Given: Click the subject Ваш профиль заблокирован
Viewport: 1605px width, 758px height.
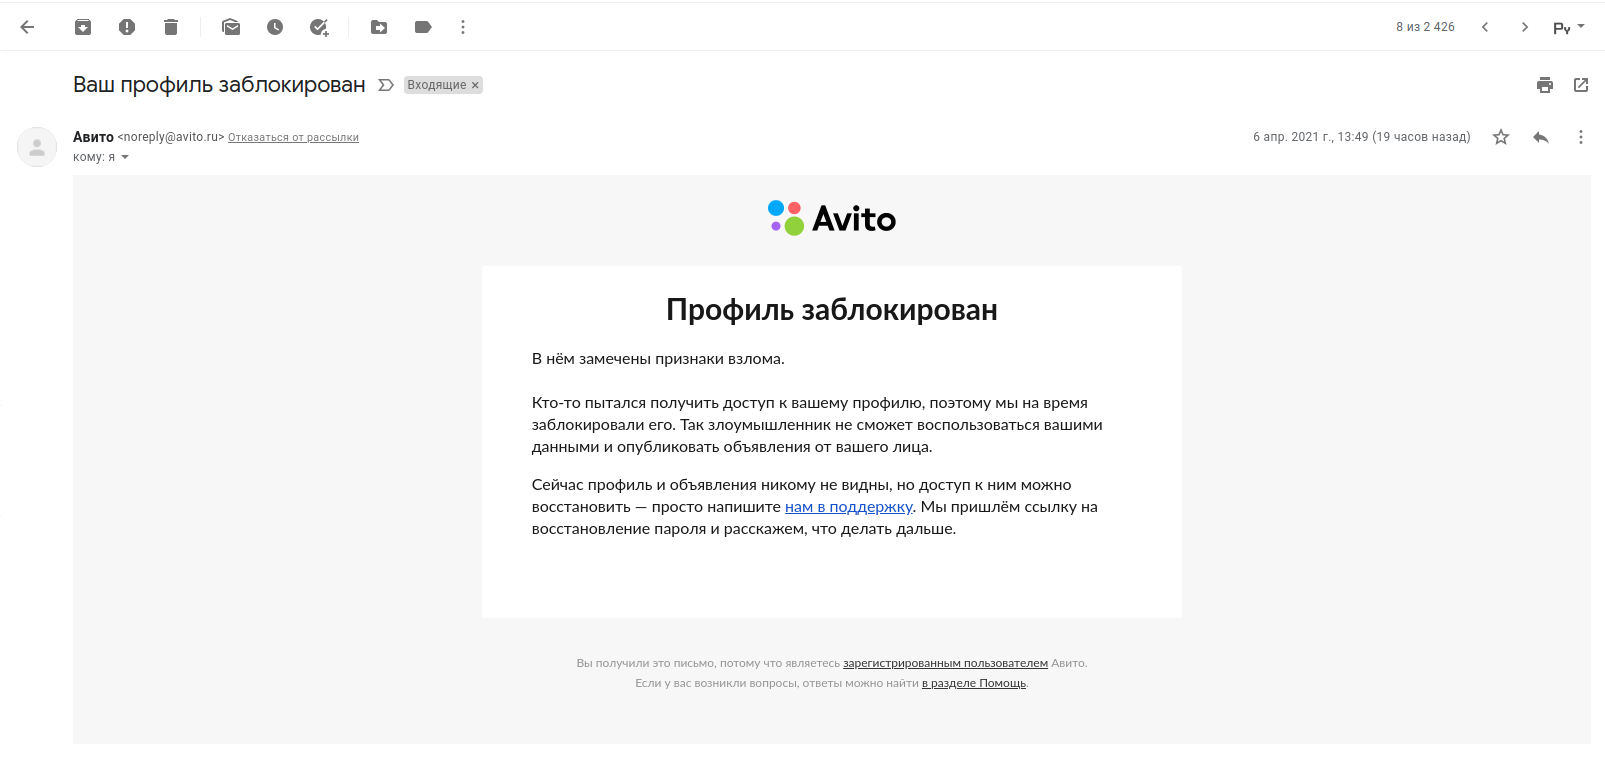Looking at the screenshot, I should 219,85.
